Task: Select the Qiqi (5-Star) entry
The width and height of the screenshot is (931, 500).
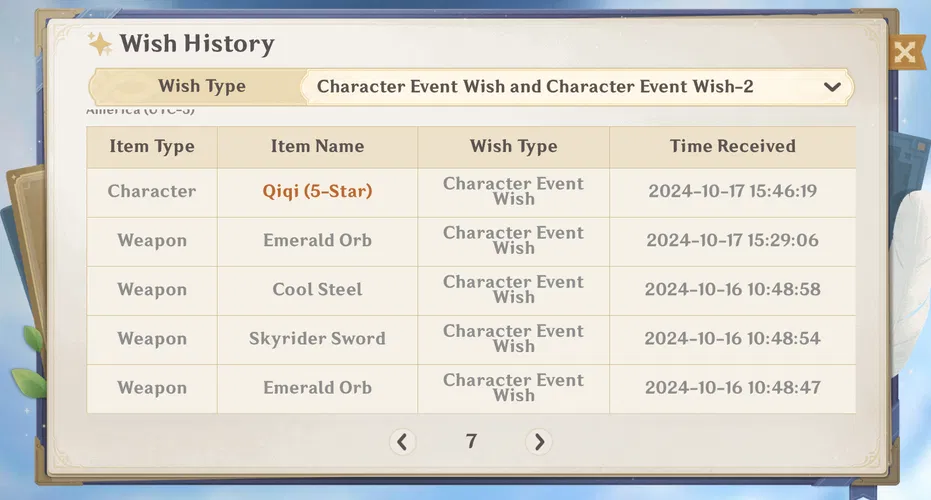Action: tap(317, 191)
